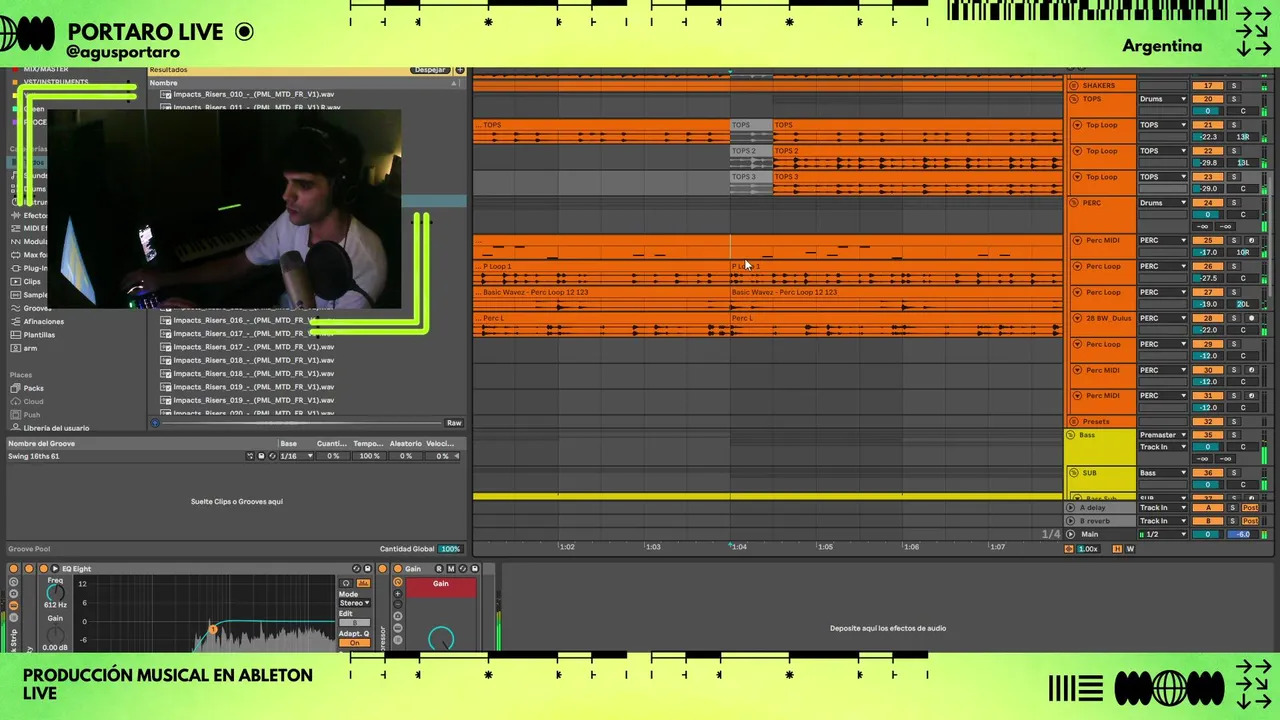Image resolution: width=1280 pixels, height=720 pixels.
Task: Open arm folder in browser
Action: [30, 348]
